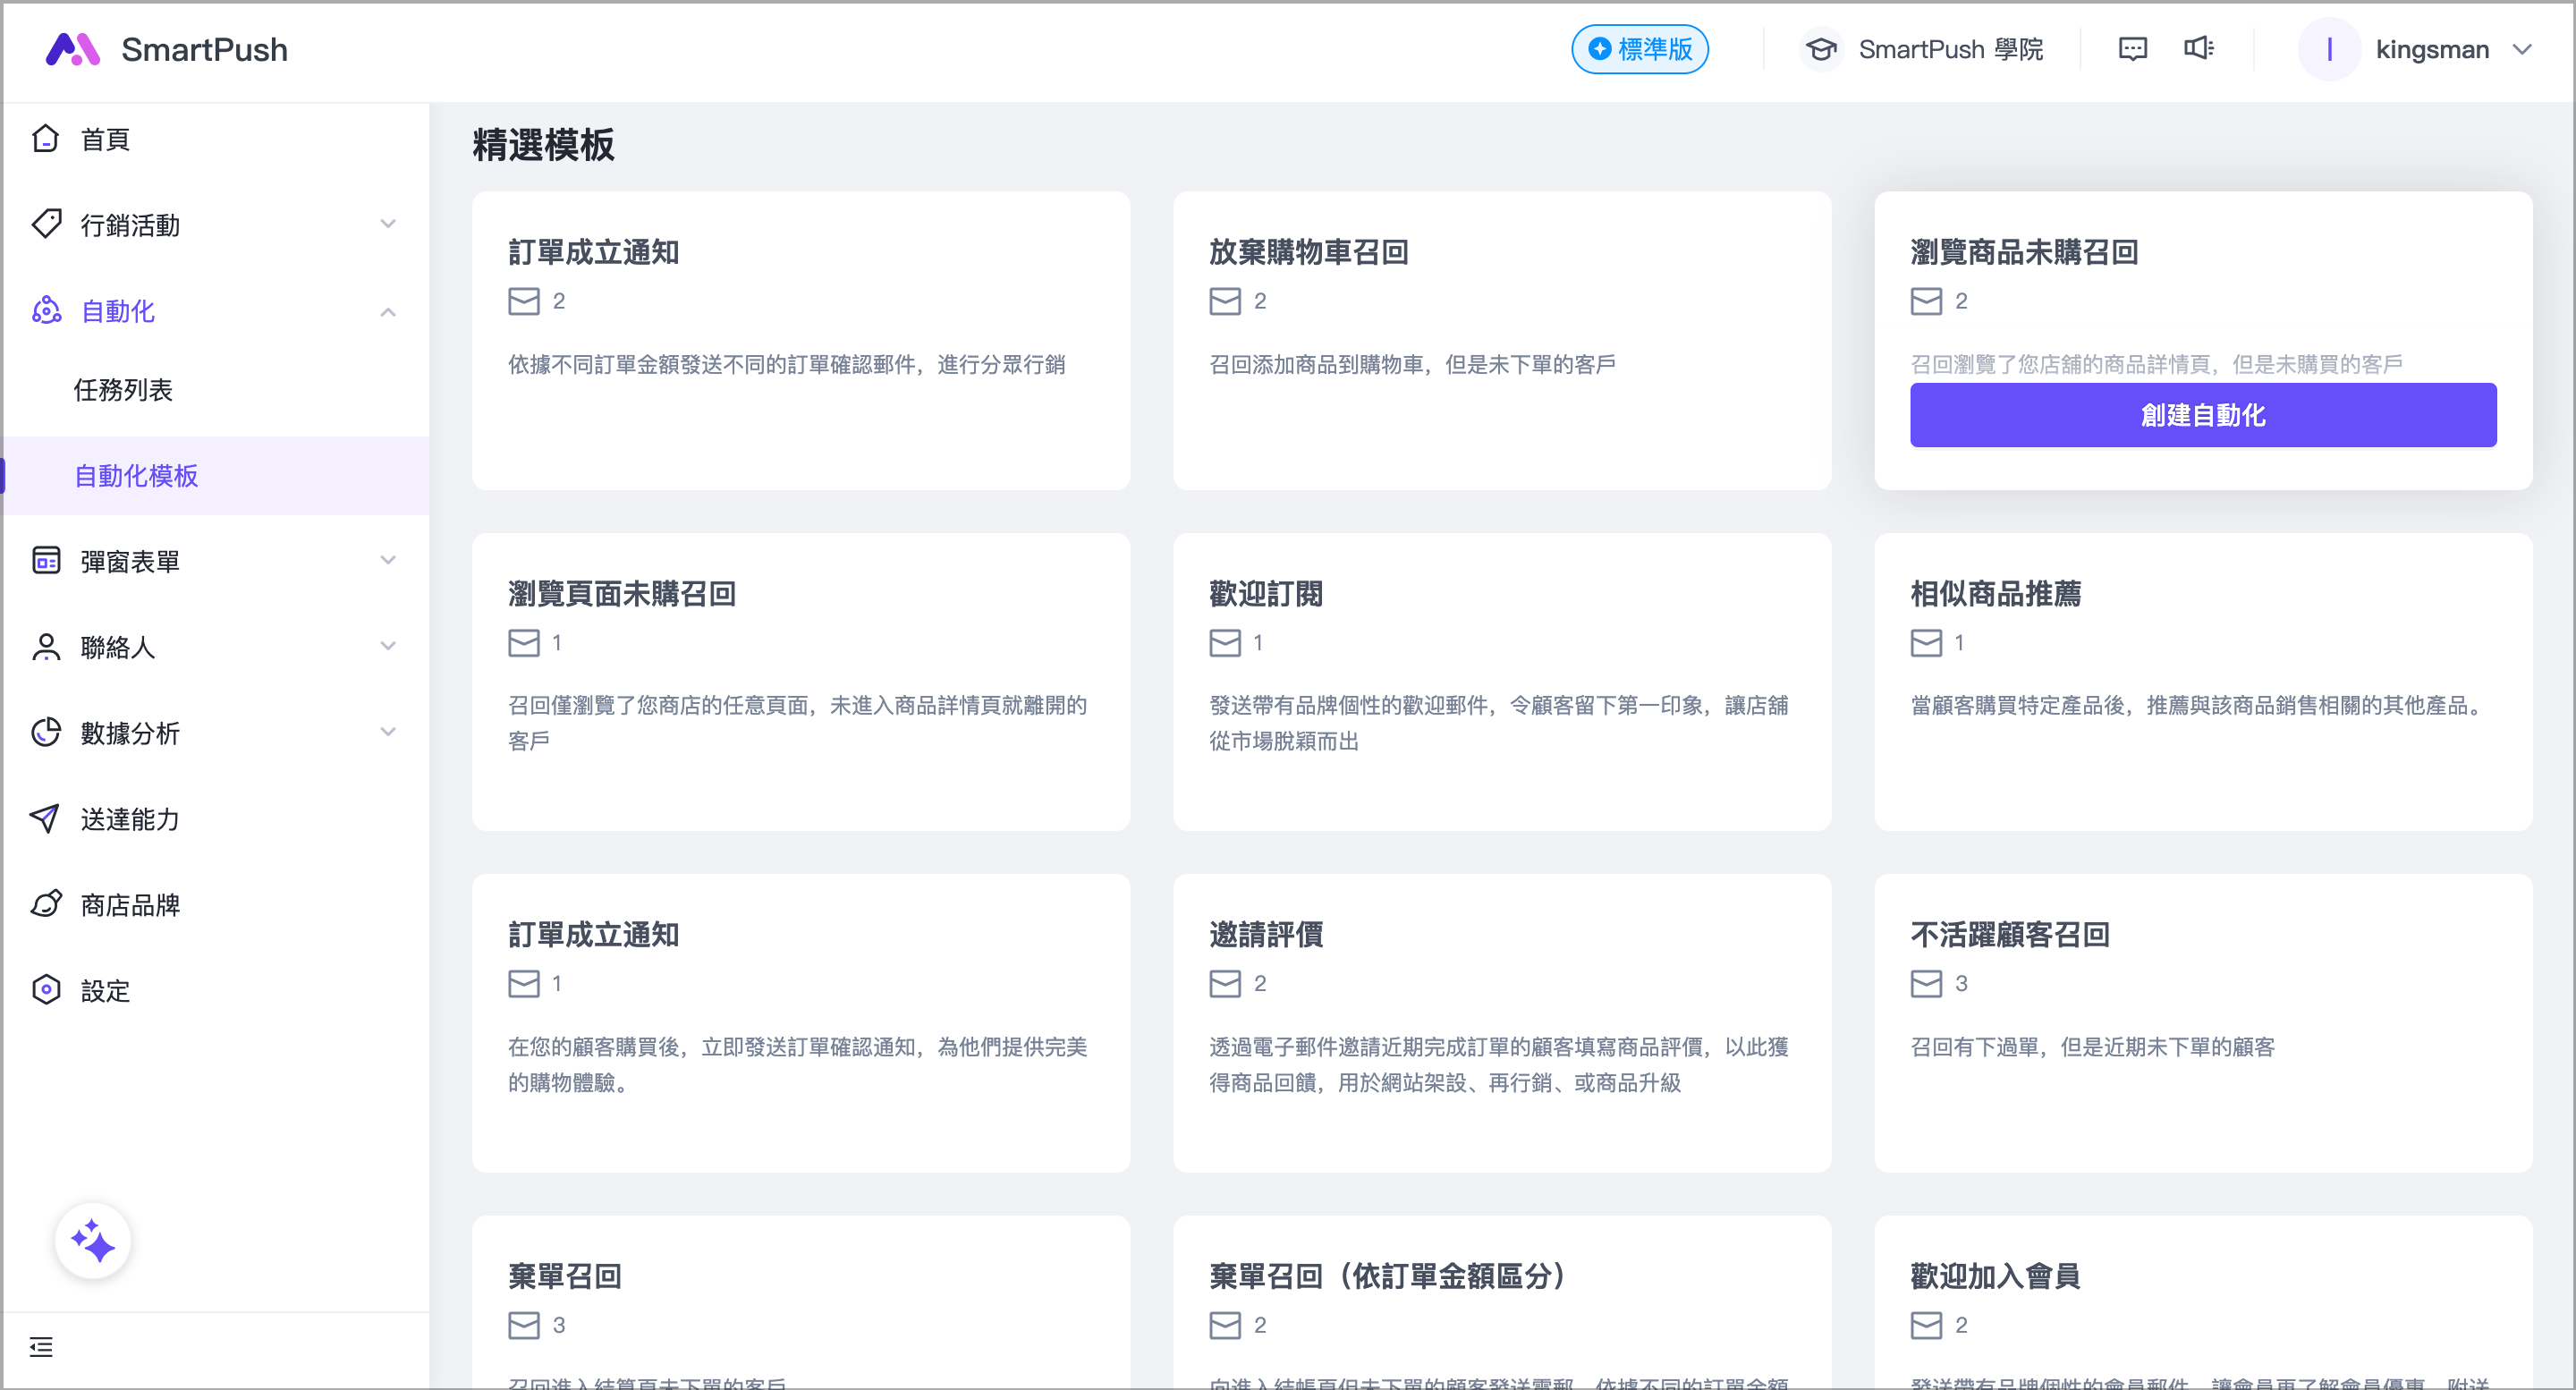The height and width of the screenshot is (1390, 2576).
Task: Click the 創建自動化 purple button
Action: tap(2202, 415)
